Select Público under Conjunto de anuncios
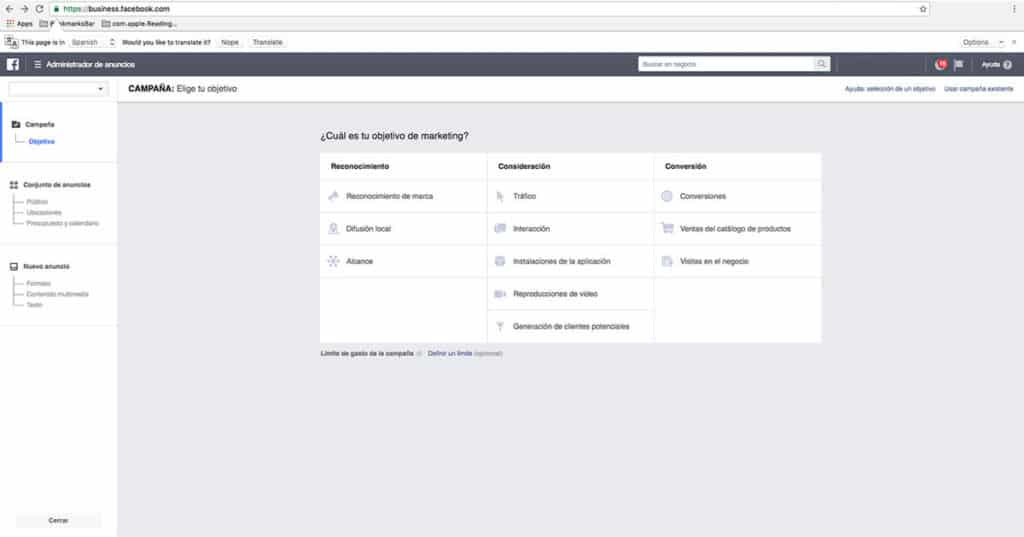Image resolution: width=1024 pixels, height=537 pixels. [x=37, y=202]
